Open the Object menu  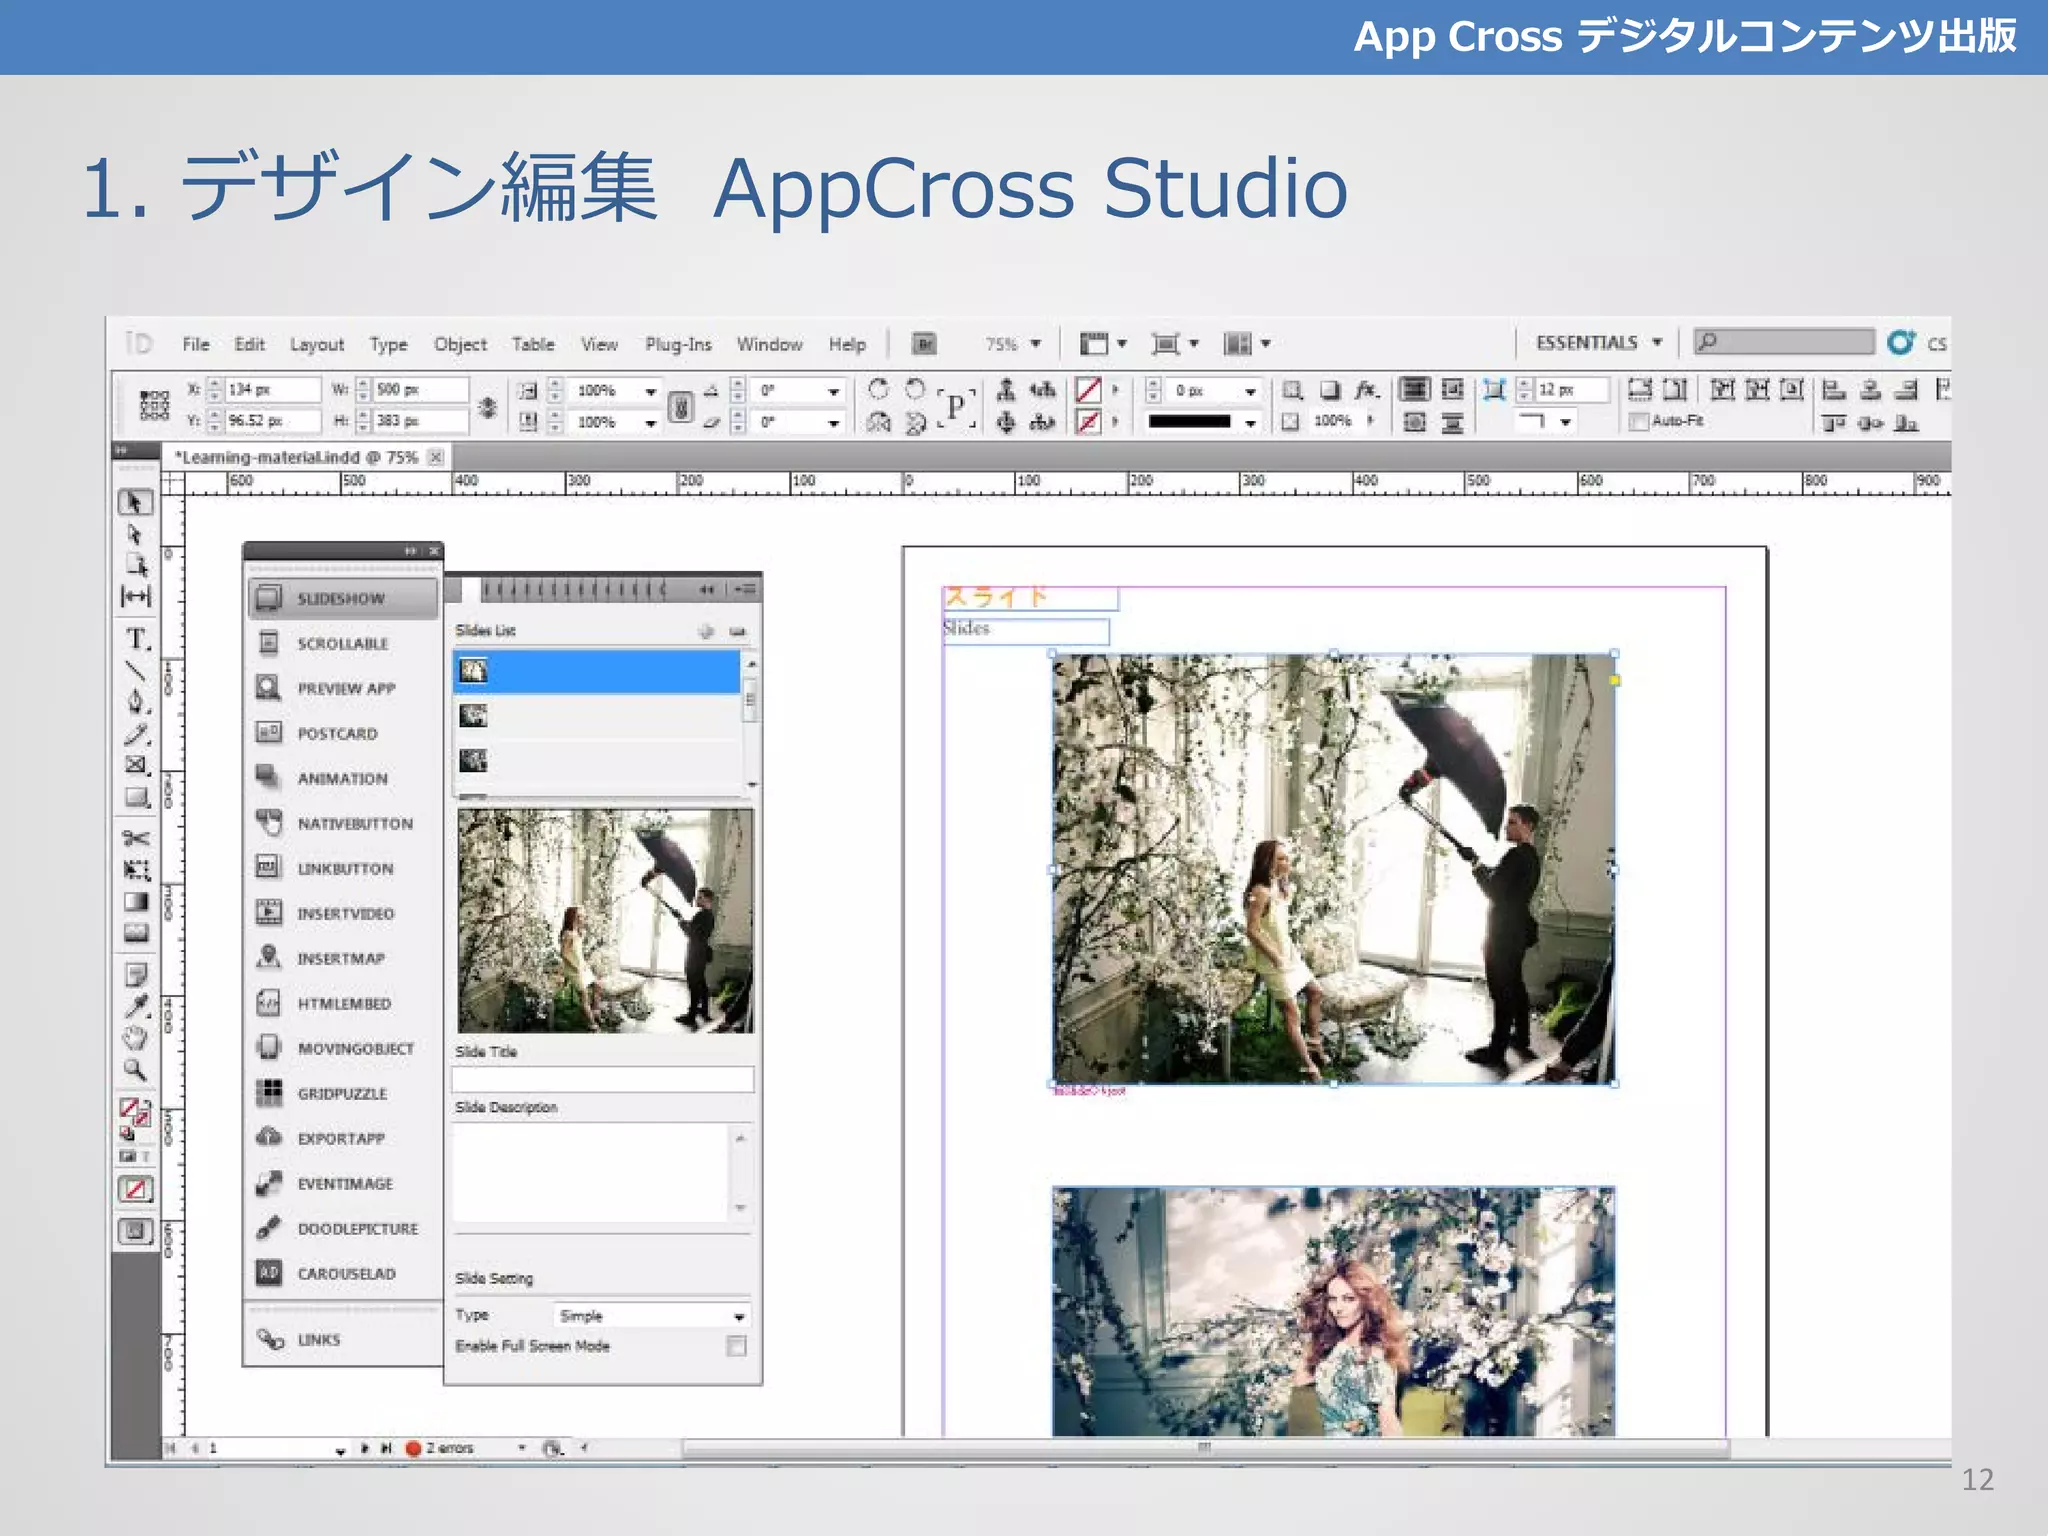pos(460,344)
